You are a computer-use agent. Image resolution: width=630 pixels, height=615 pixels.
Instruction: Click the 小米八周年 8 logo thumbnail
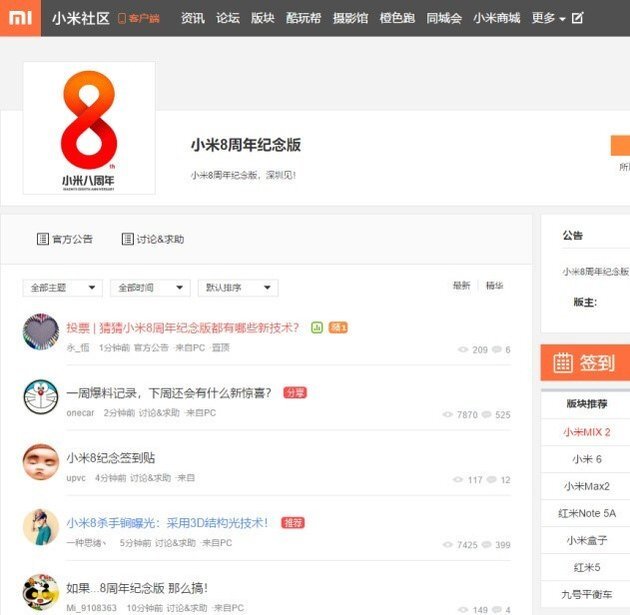click(89, 127)
